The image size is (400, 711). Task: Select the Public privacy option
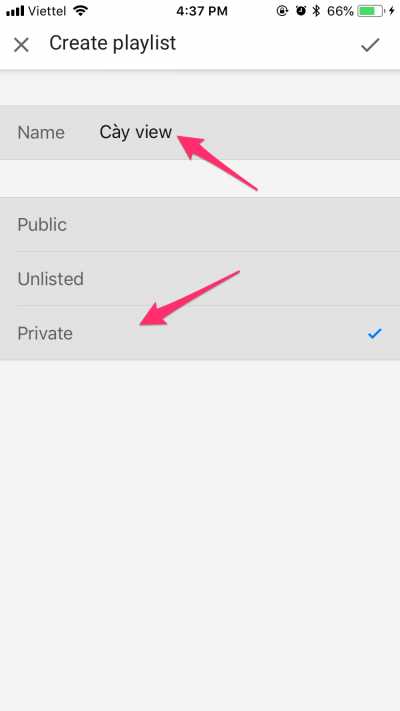coord(200,224)
